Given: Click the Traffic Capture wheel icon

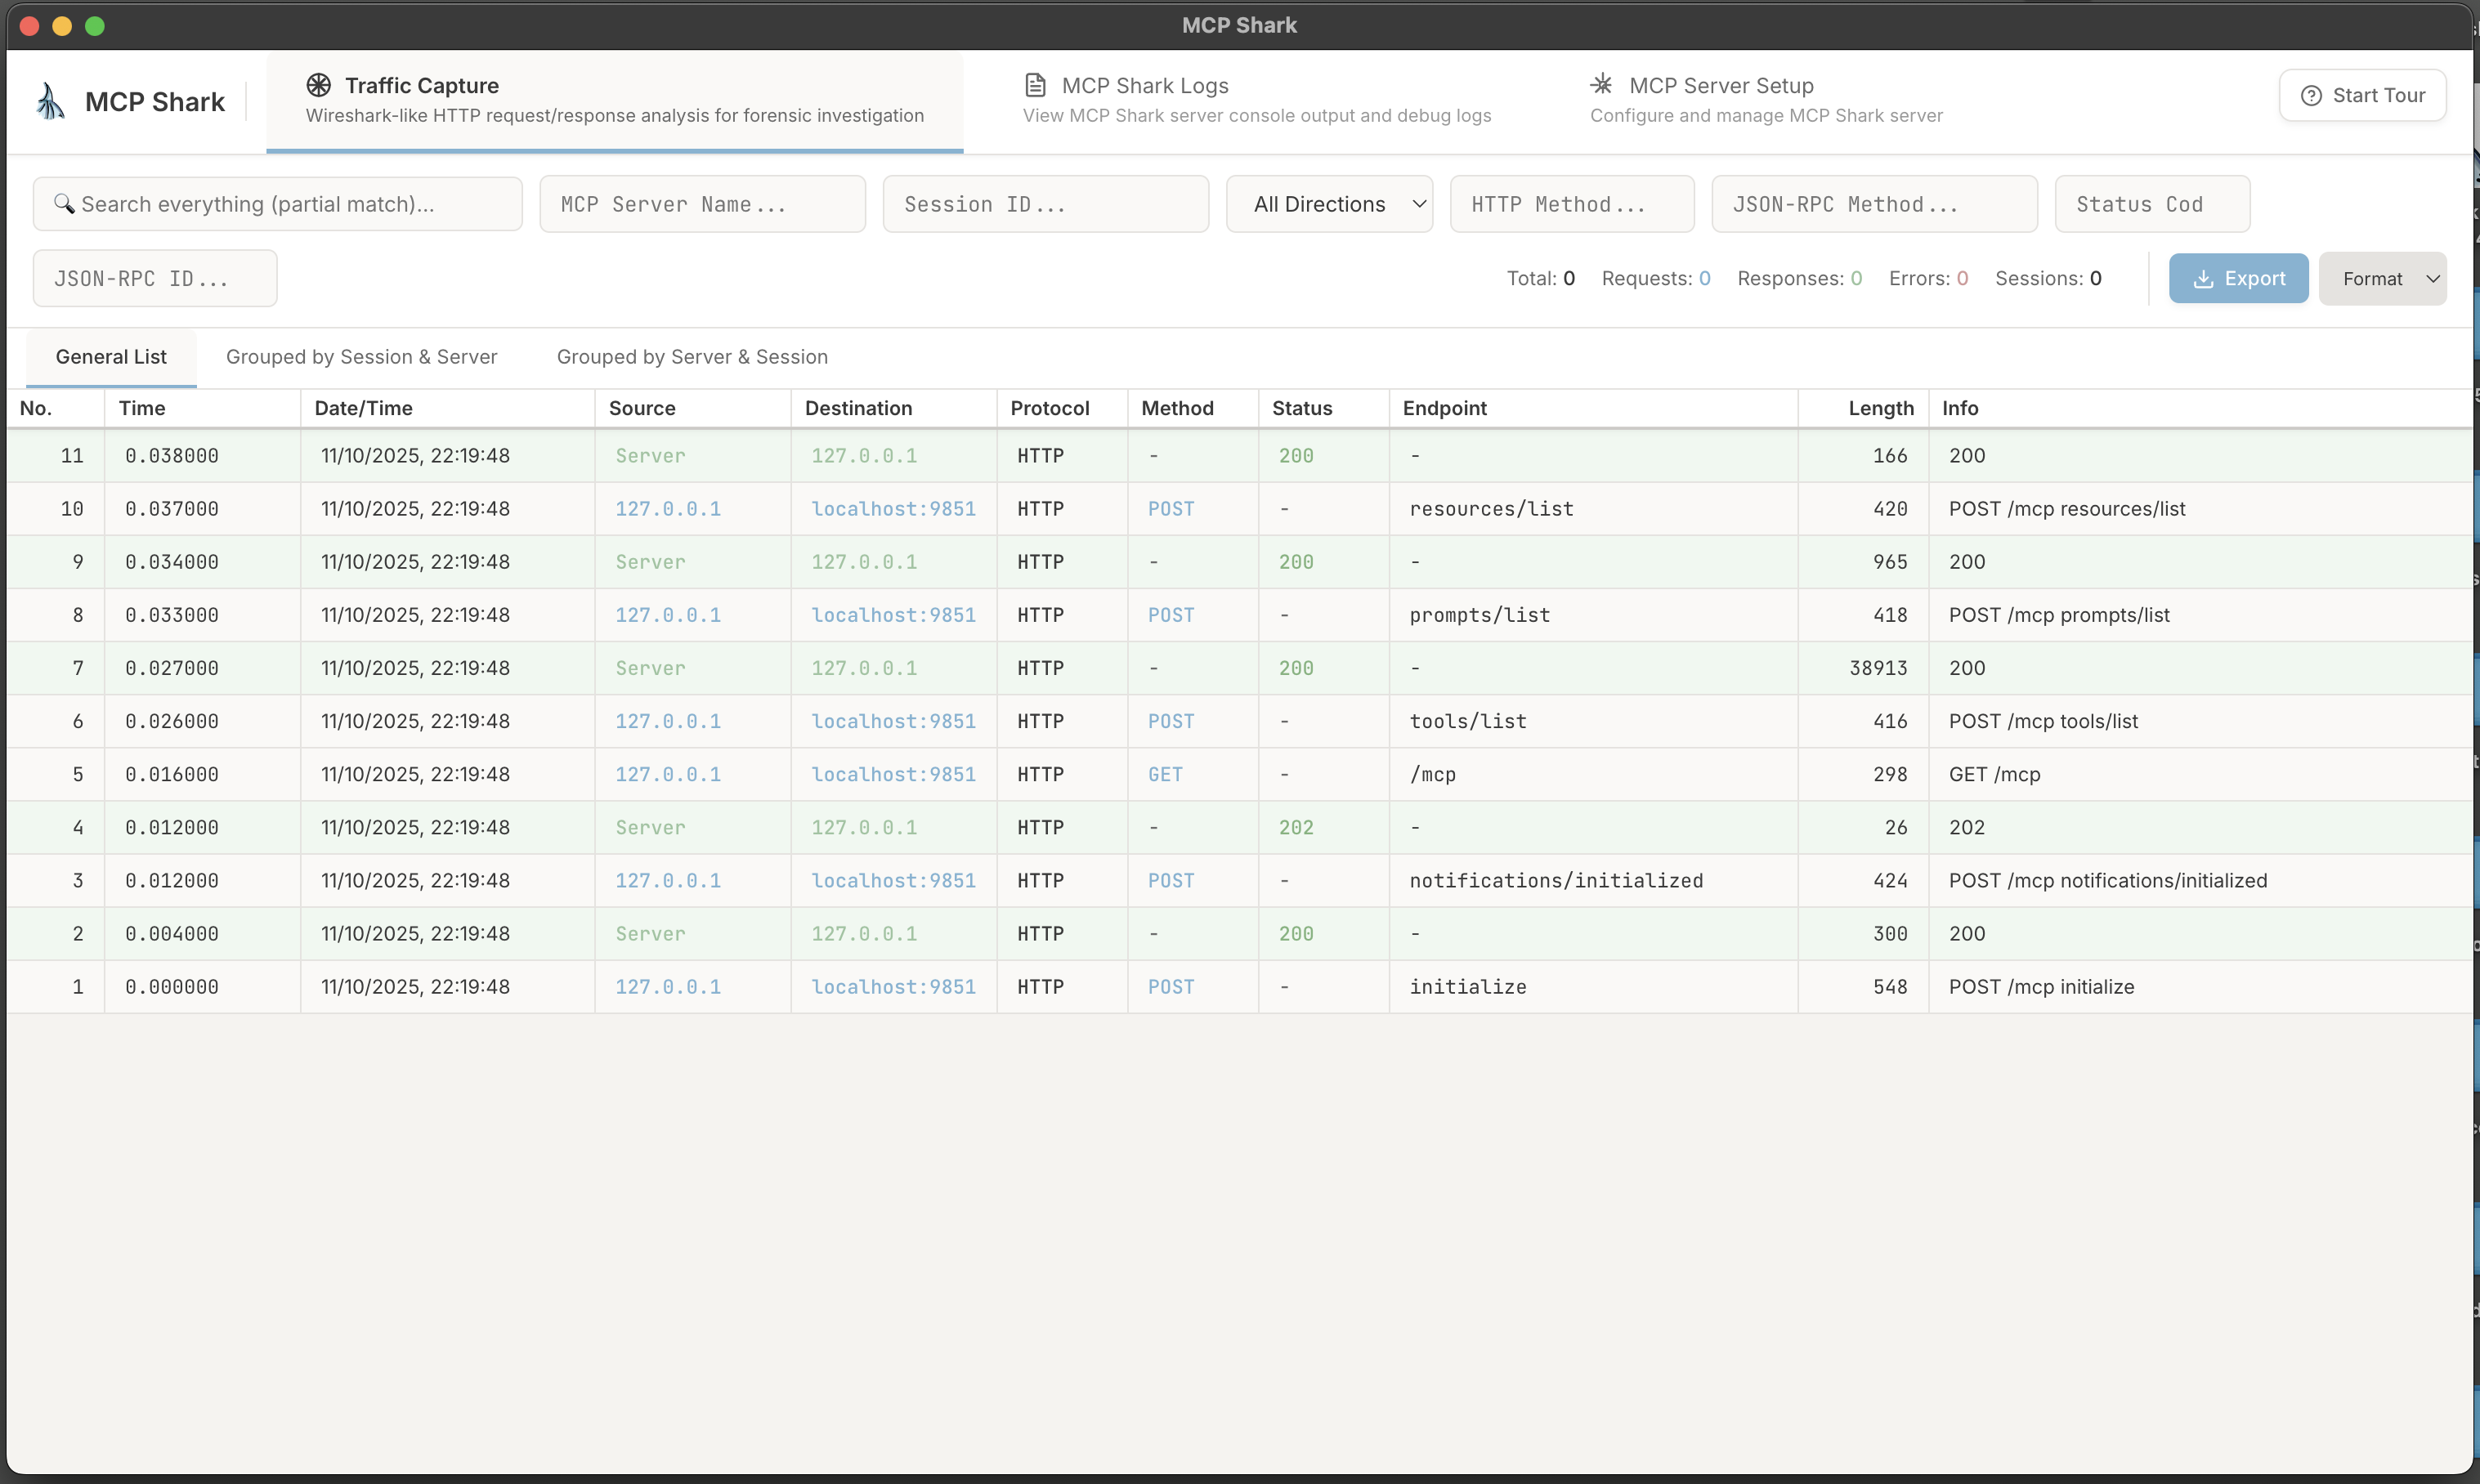Looking at the screenshot, I should click(319, 85).
